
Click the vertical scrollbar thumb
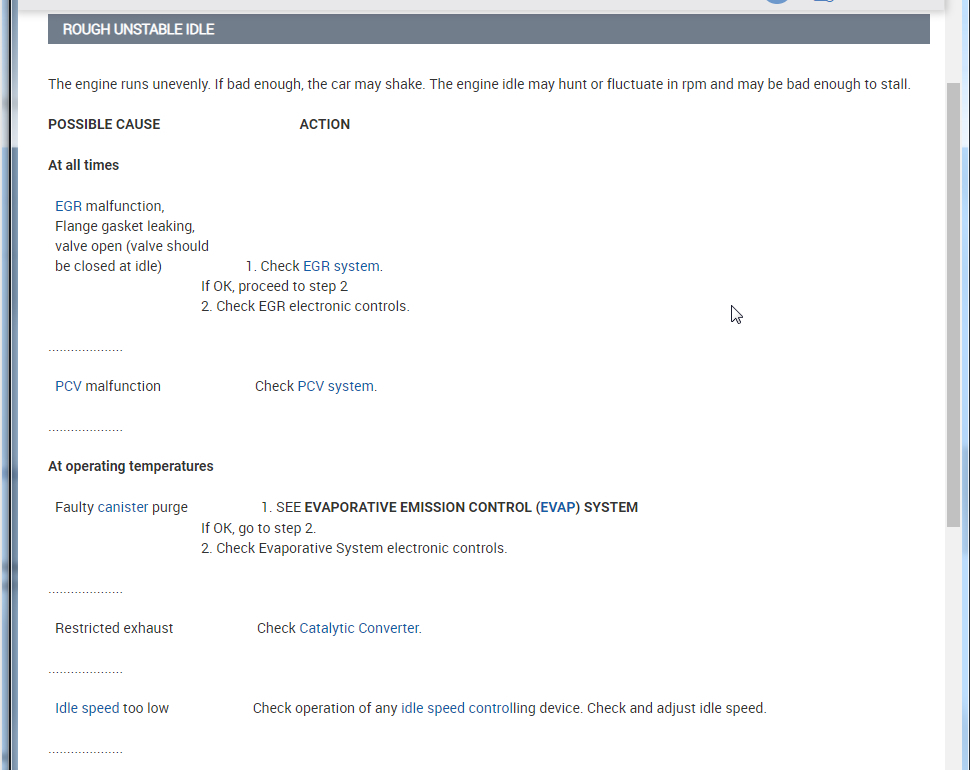pyautogui.click(x=953, y=300)
